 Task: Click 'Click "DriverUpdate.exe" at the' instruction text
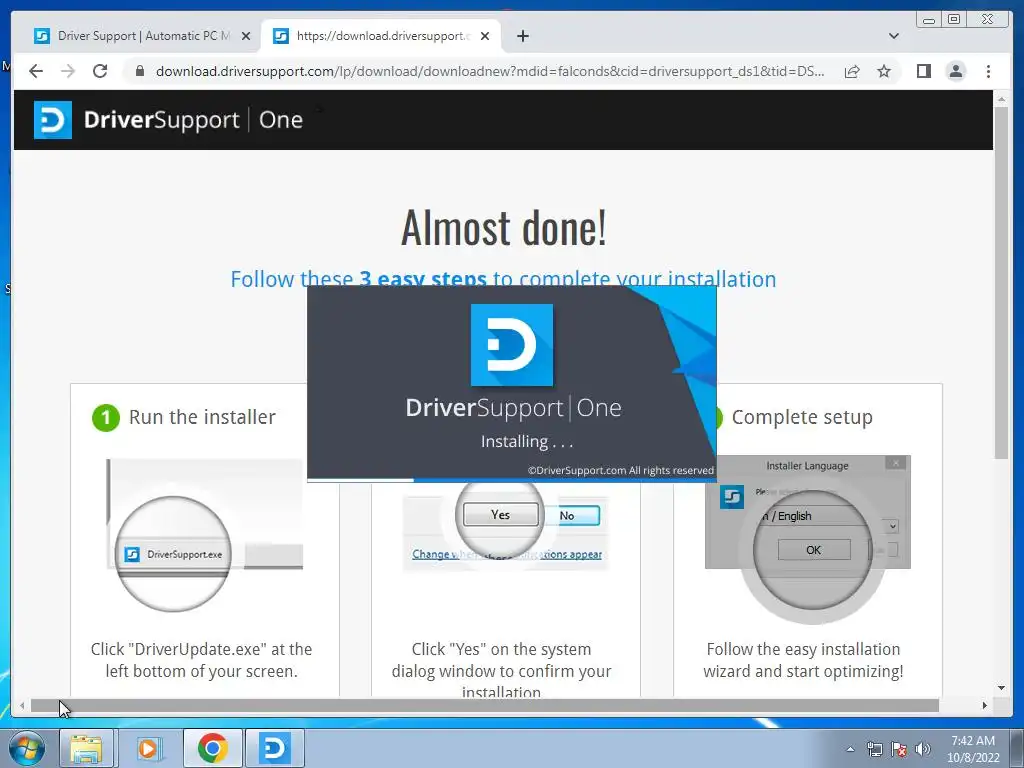(x=201, y=649)
